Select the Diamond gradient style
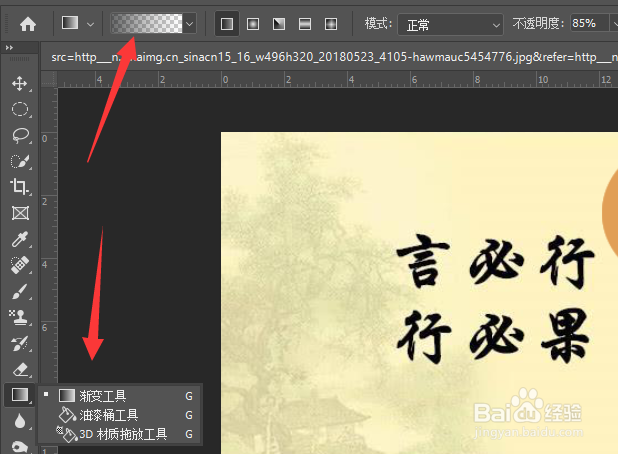The image size is (618, 454). 331,24
